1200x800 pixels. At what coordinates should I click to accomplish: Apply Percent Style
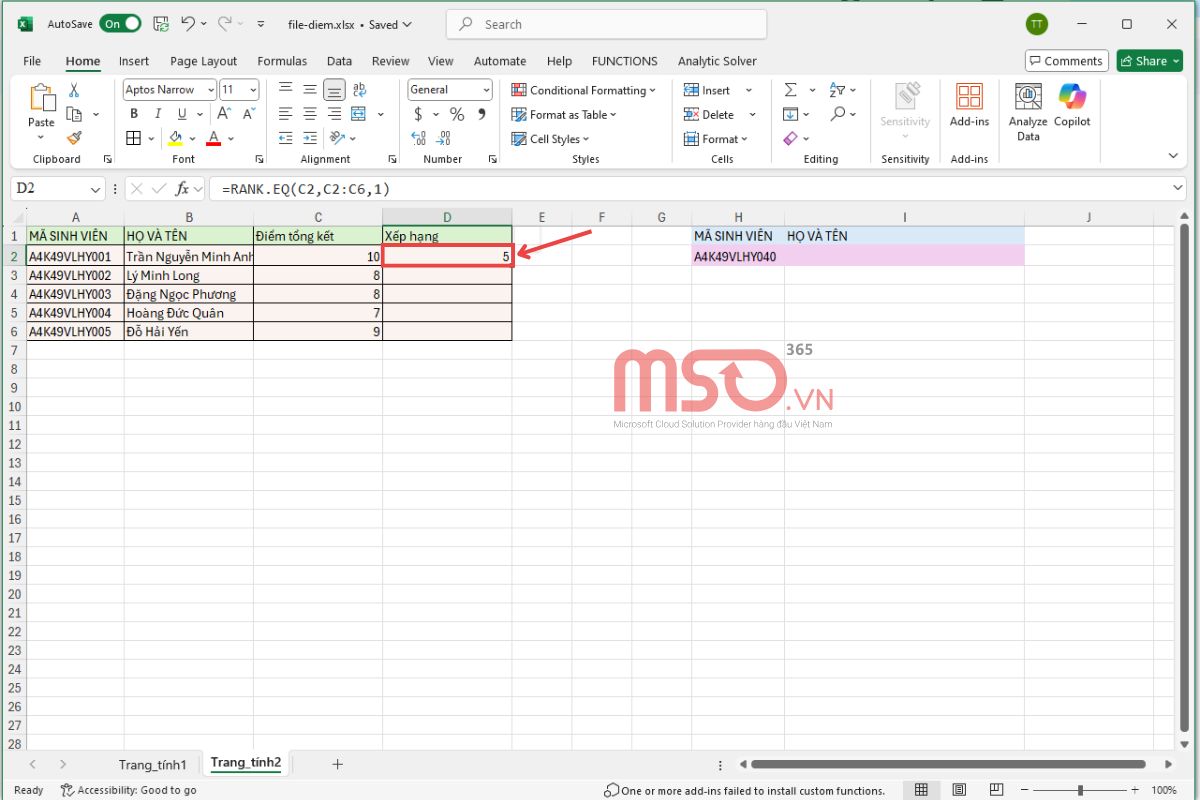coord(457,114)
